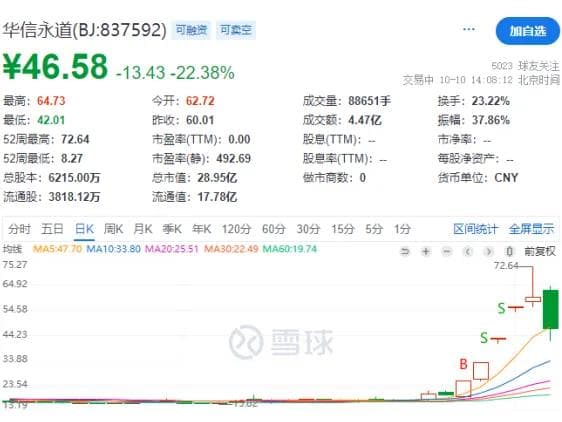Click the 换手 value 23.22%

(x=490, y=101)
